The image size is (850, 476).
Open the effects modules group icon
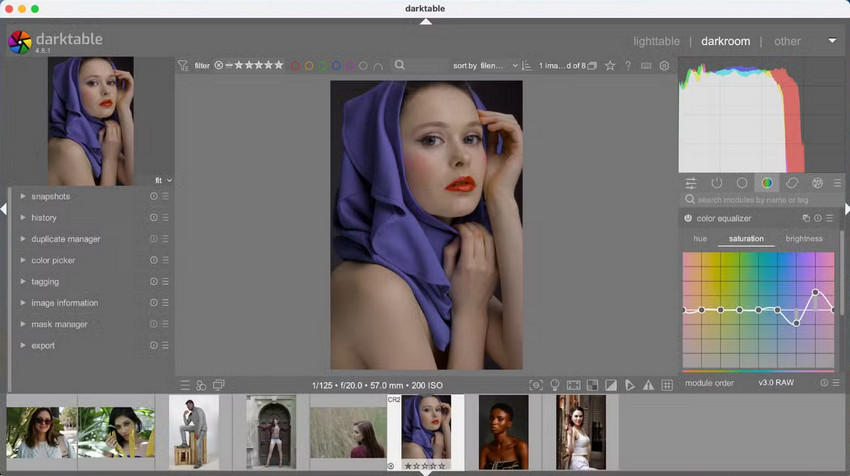[x=817, y=183]
